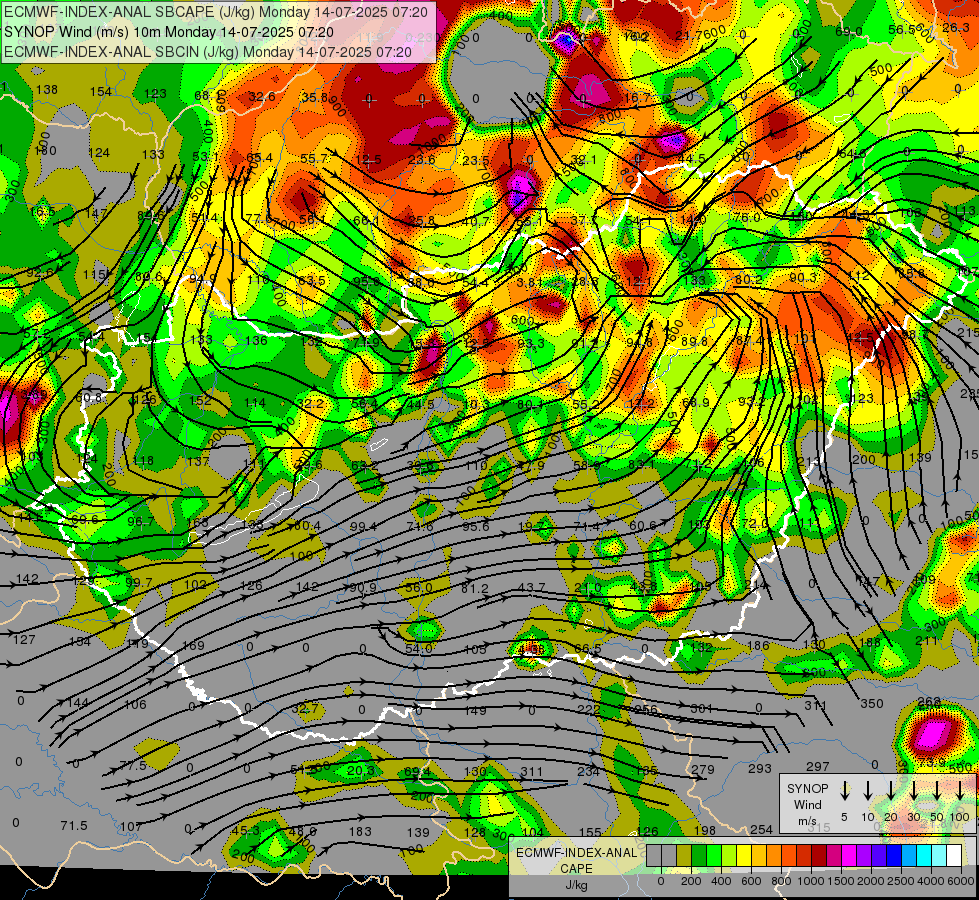Click the map value '90.3'
Screen dimensions: 979x900
coord(802,277)
